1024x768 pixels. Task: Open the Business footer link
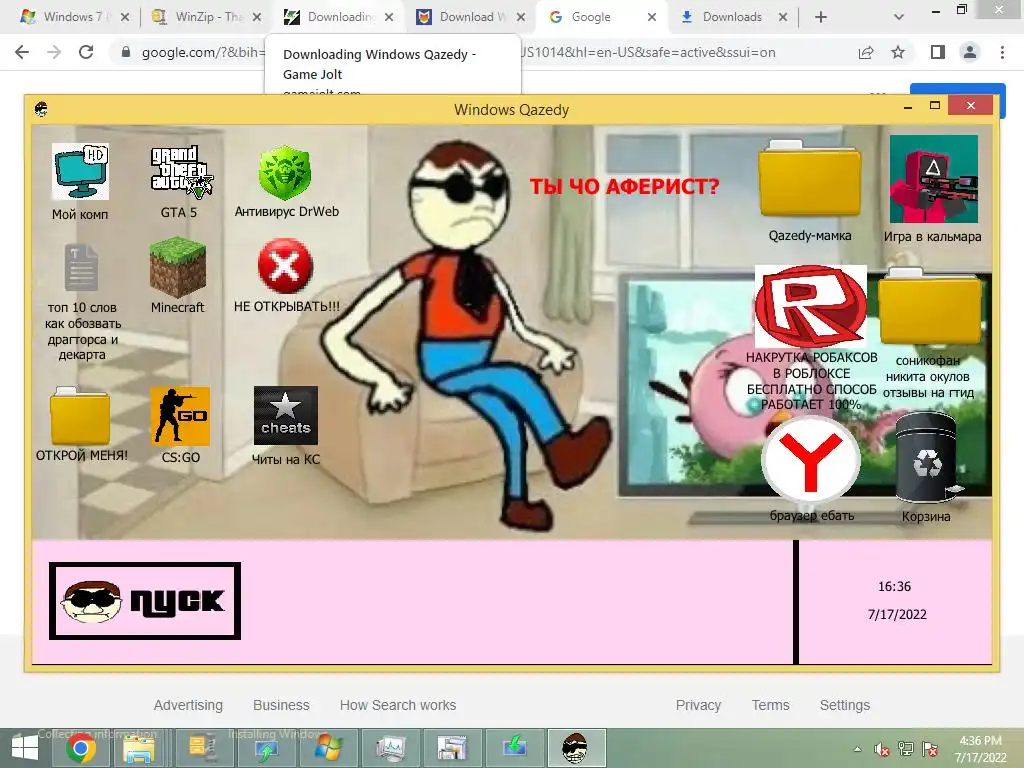(x=281, y=705)
